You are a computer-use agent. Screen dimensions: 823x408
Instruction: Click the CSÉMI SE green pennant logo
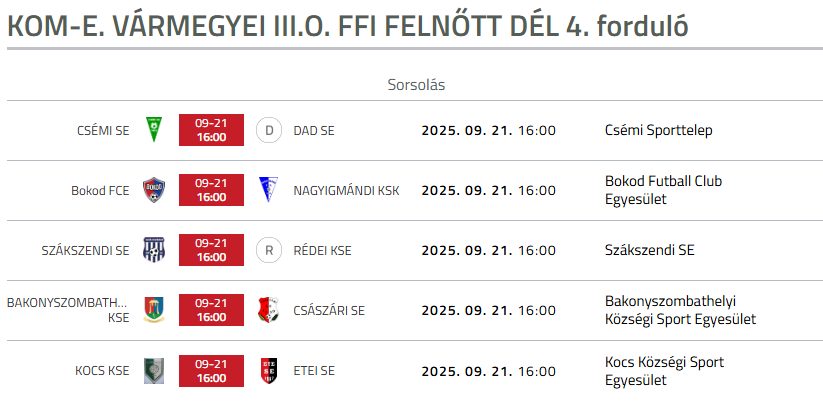click(154, 130)
